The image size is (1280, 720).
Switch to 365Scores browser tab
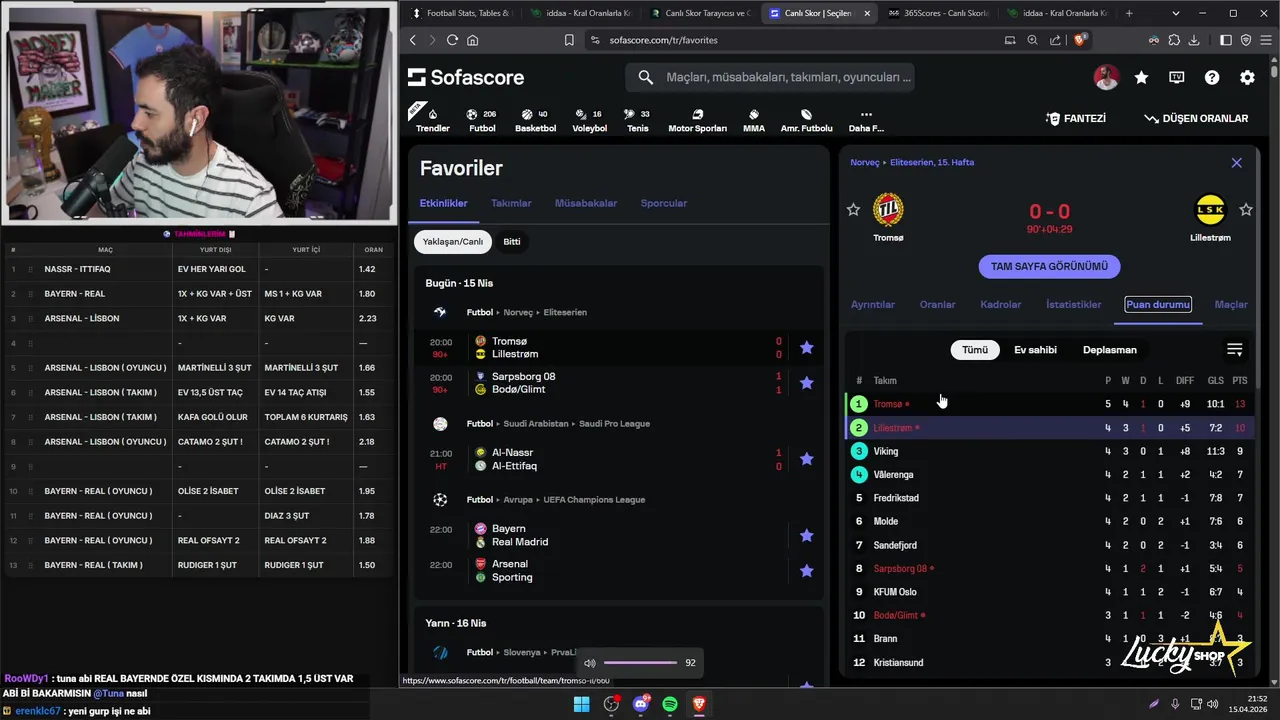click(937, 13)
